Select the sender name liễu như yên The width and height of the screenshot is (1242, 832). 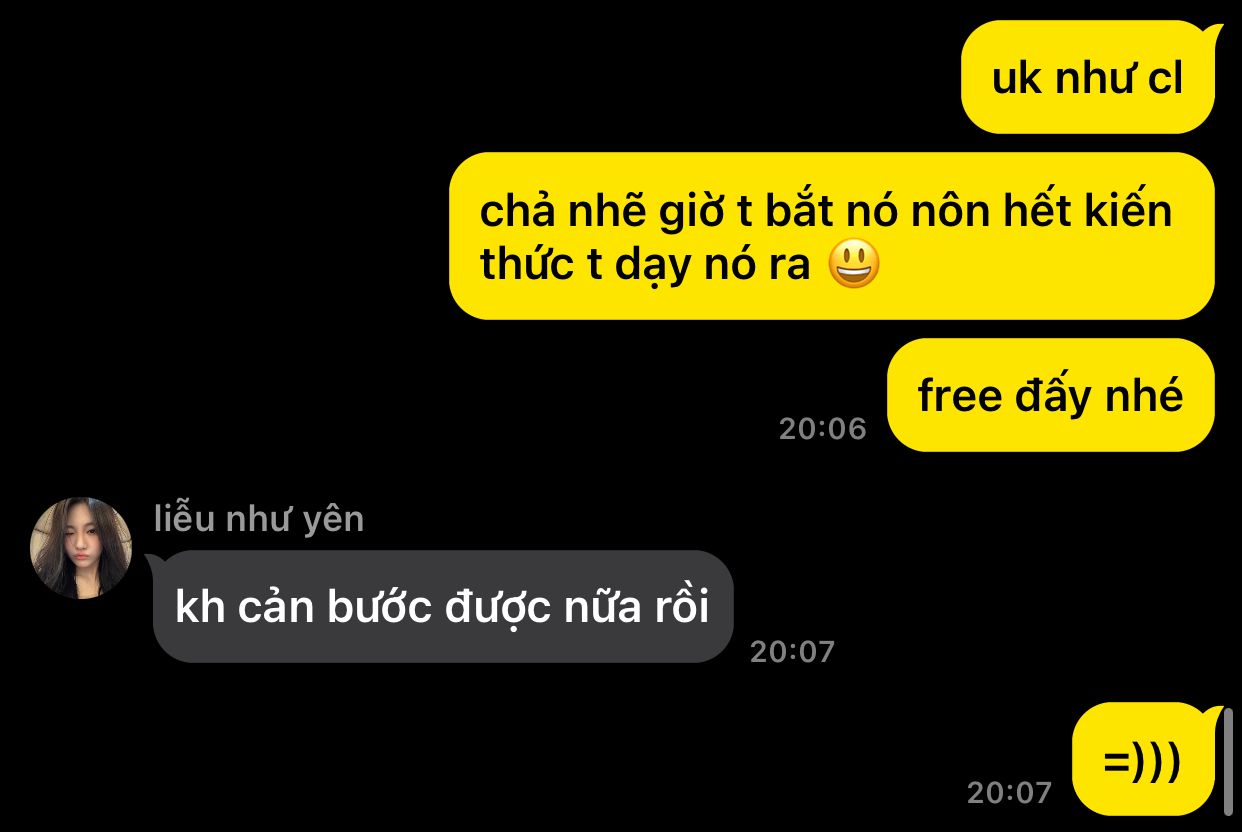pos(259,519)
